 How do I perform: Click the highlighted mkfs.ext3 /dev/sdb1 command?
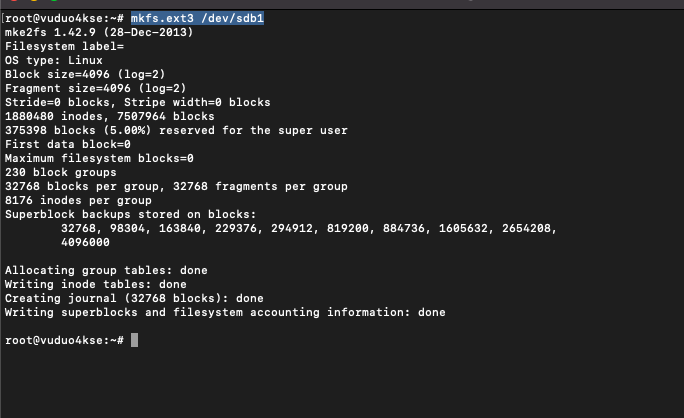[x=197, y=18]
